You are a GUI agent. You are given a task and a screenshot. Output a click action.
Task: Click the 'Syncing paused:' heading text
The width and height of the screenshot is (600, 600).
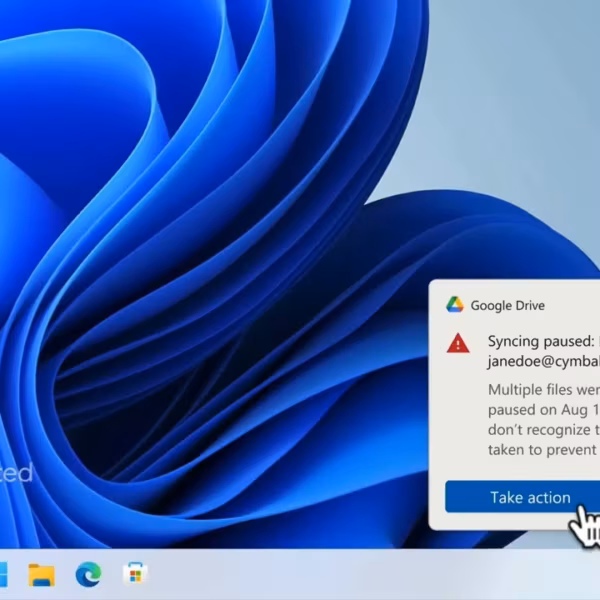[541, 341]
